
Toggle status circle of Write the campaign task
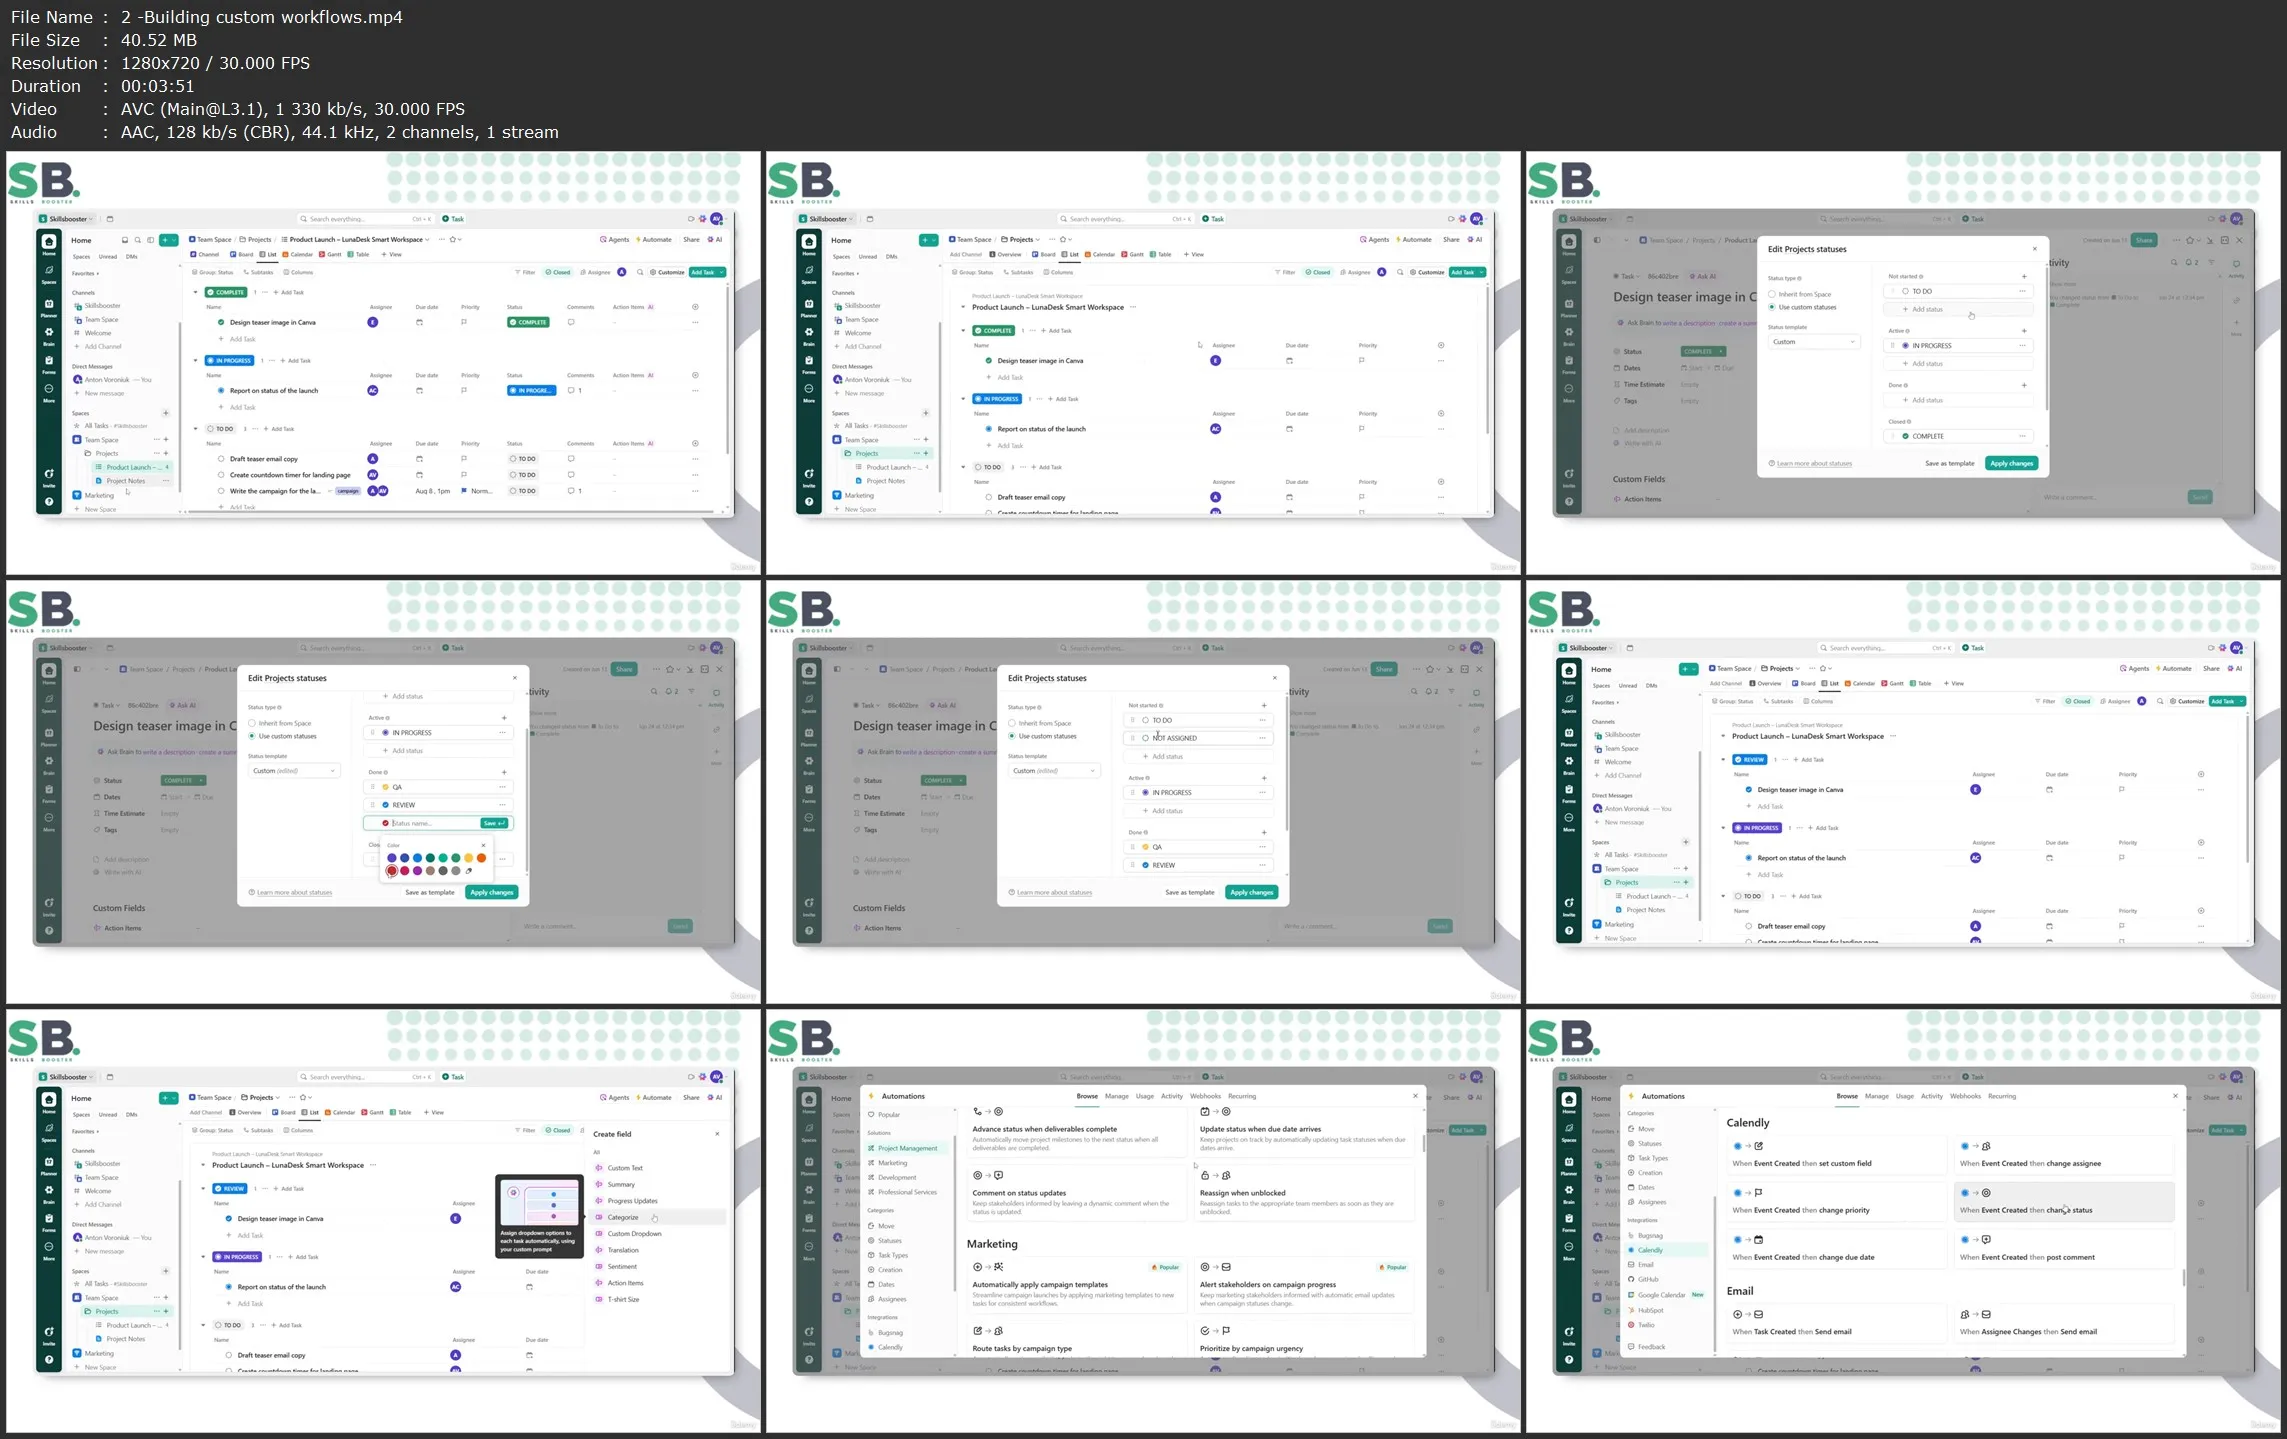tap(221, 491)
